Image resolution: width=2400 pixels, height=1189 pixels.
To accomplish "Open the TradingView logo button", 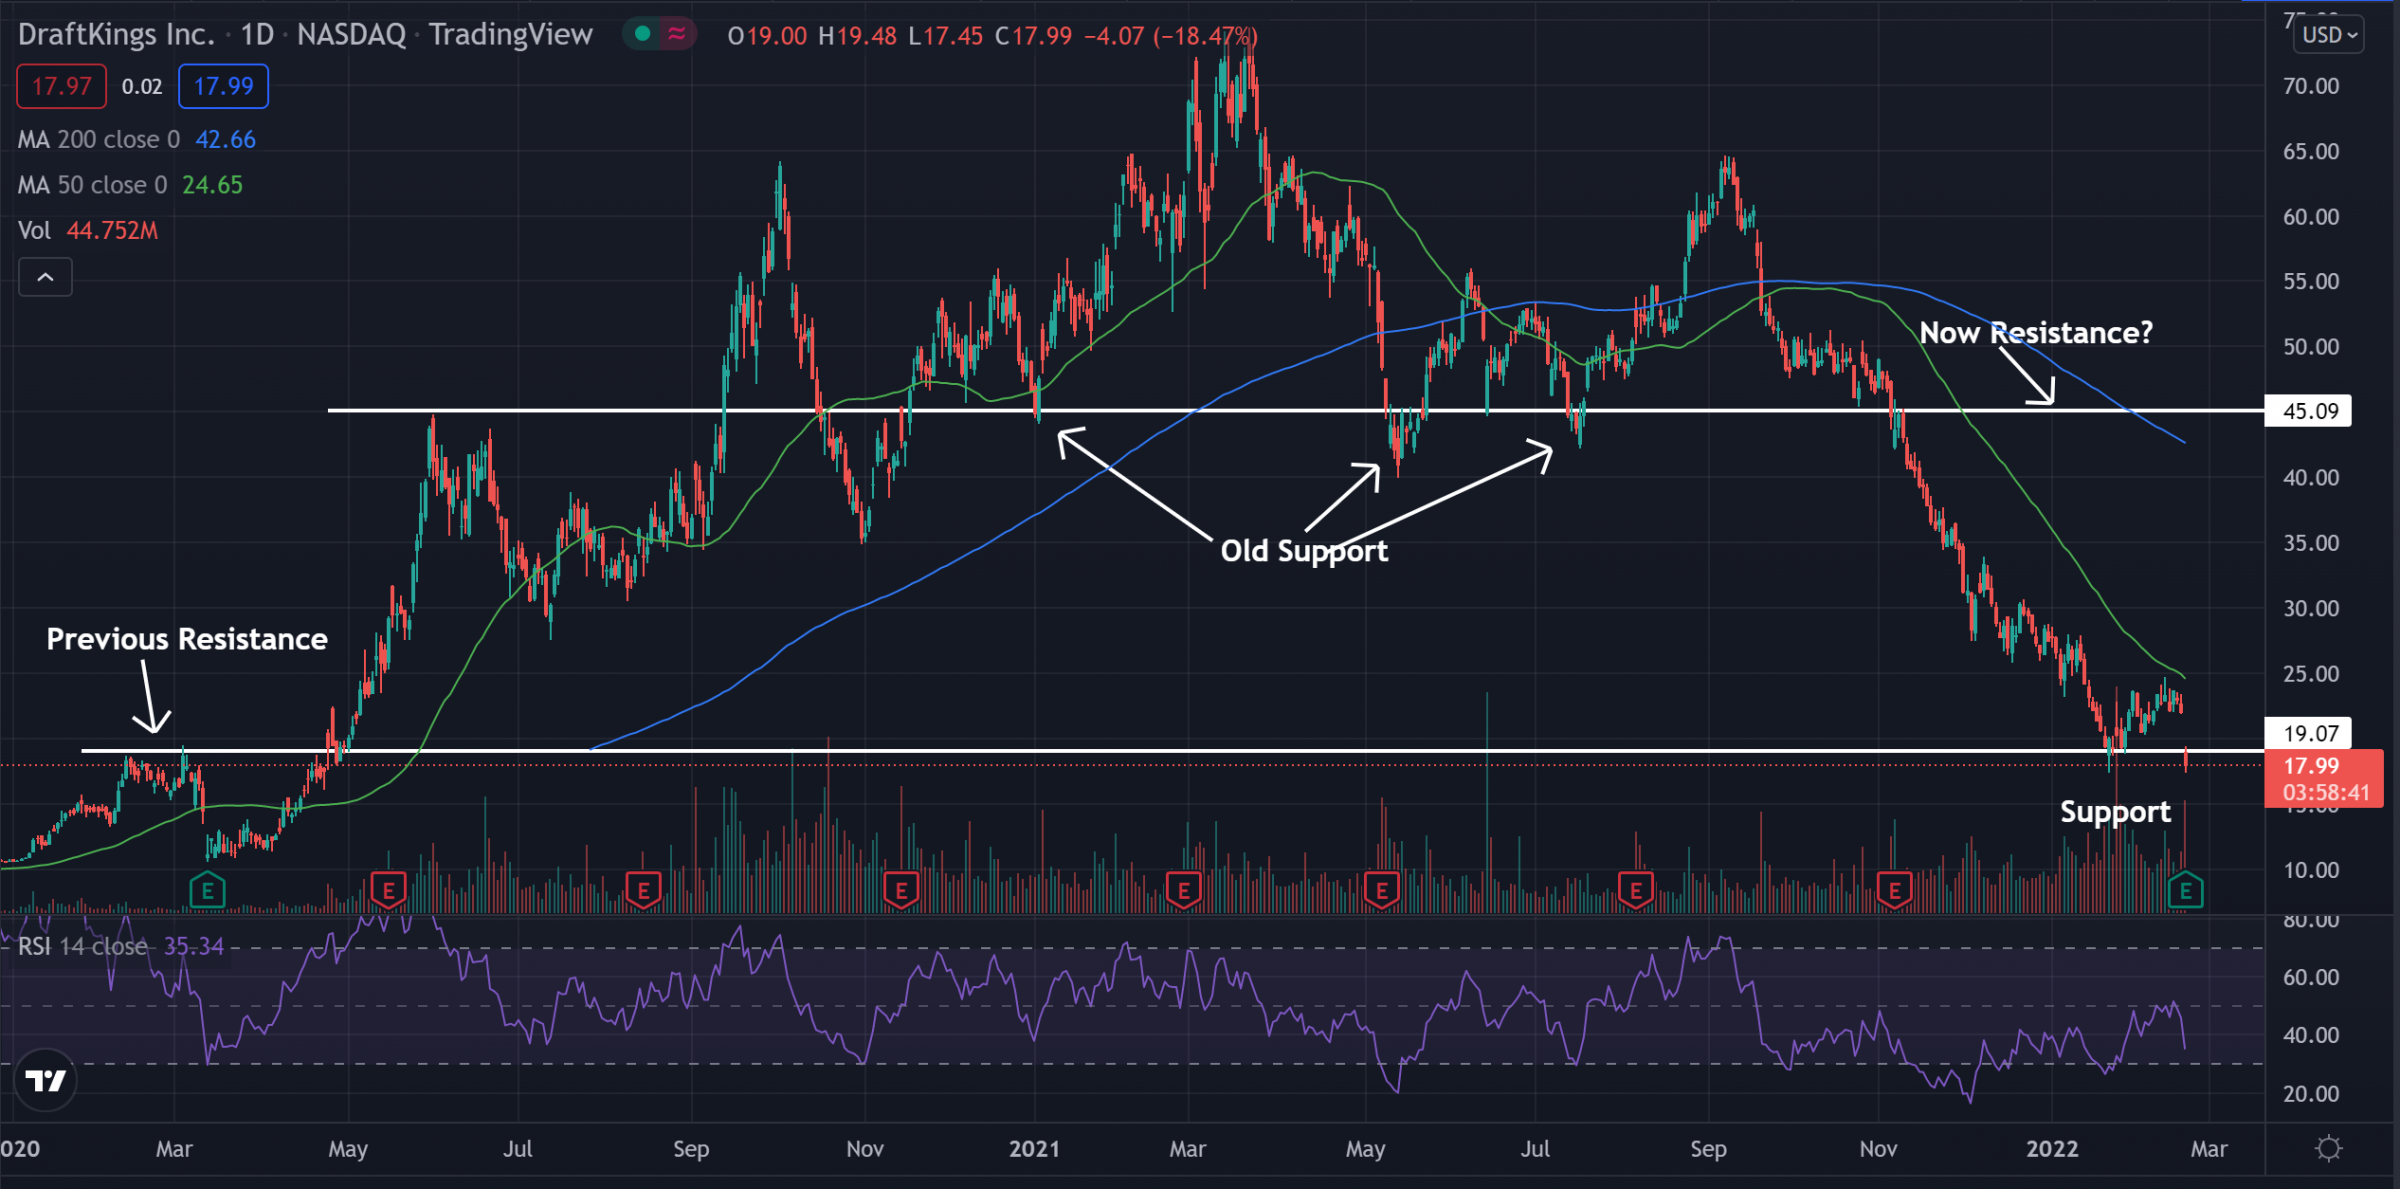I will click(x=45, y=1080).
